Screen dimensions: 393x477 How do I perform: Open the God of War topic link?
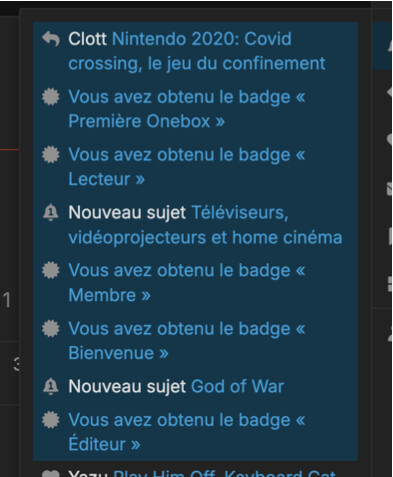[237, 387]
